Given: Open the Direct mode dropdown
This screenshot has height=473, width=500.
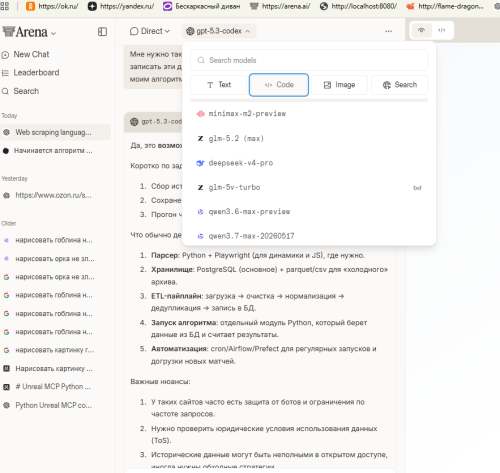Looking at the screenshot, I should 150,31.
